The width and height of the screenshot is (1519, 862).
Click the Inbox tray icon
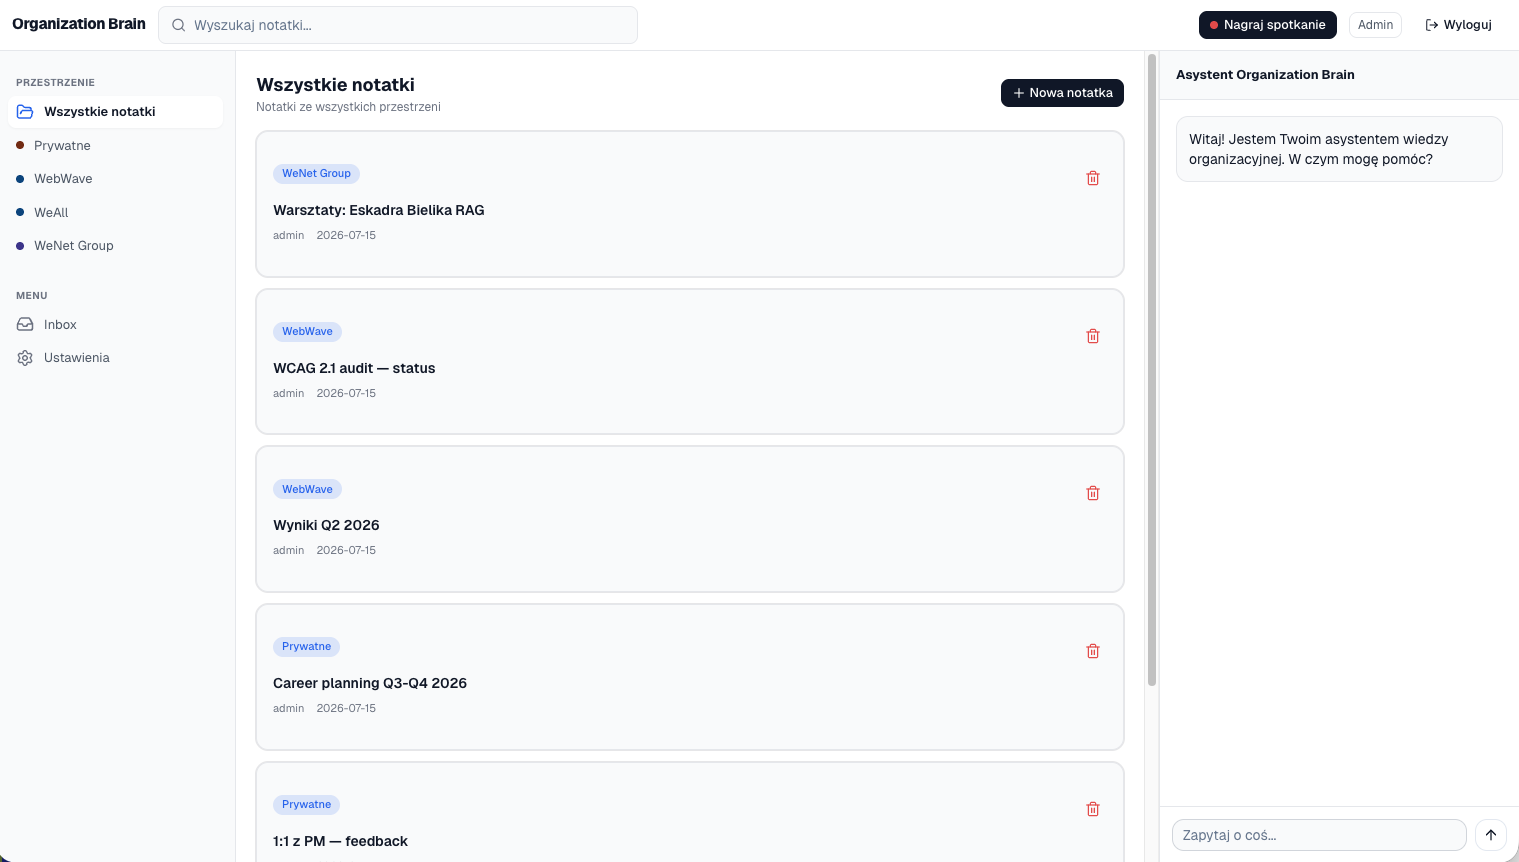tap(25, 325)
